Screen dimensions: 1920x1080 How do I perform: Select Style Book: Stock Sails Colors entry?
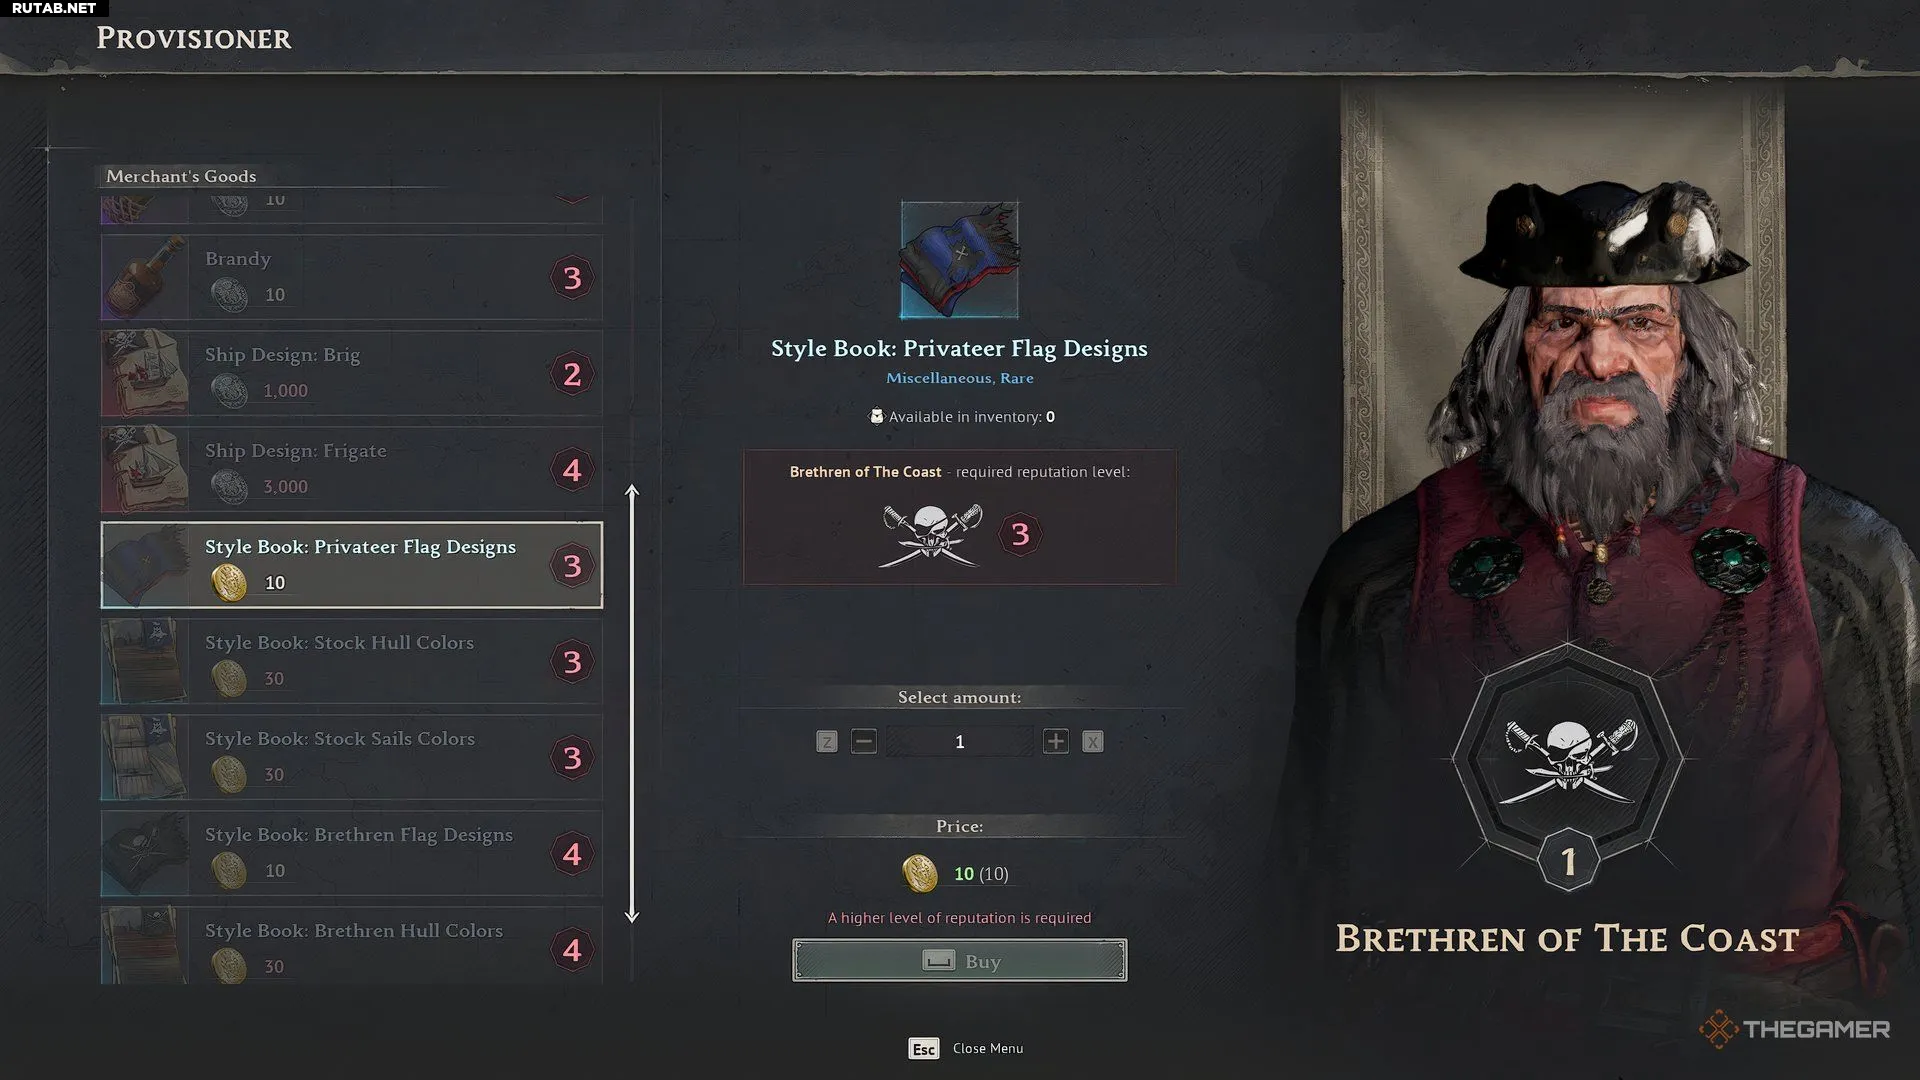[352, 757]
